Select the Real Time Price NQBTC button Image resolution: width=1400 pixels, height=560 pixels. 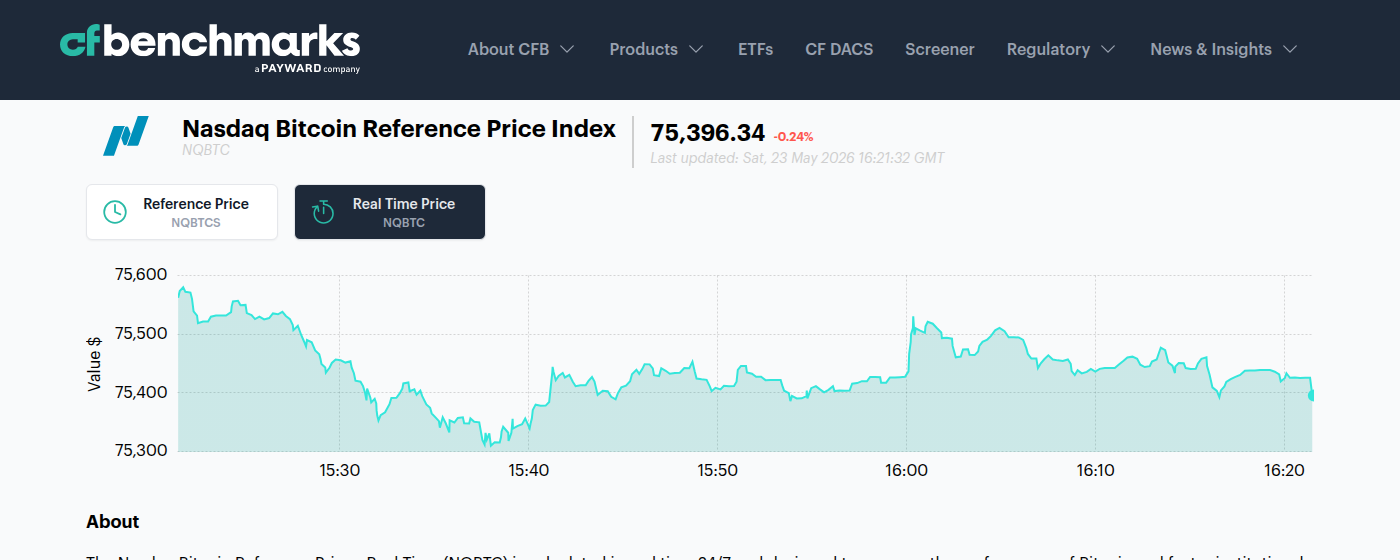click(x=390, y=212)
